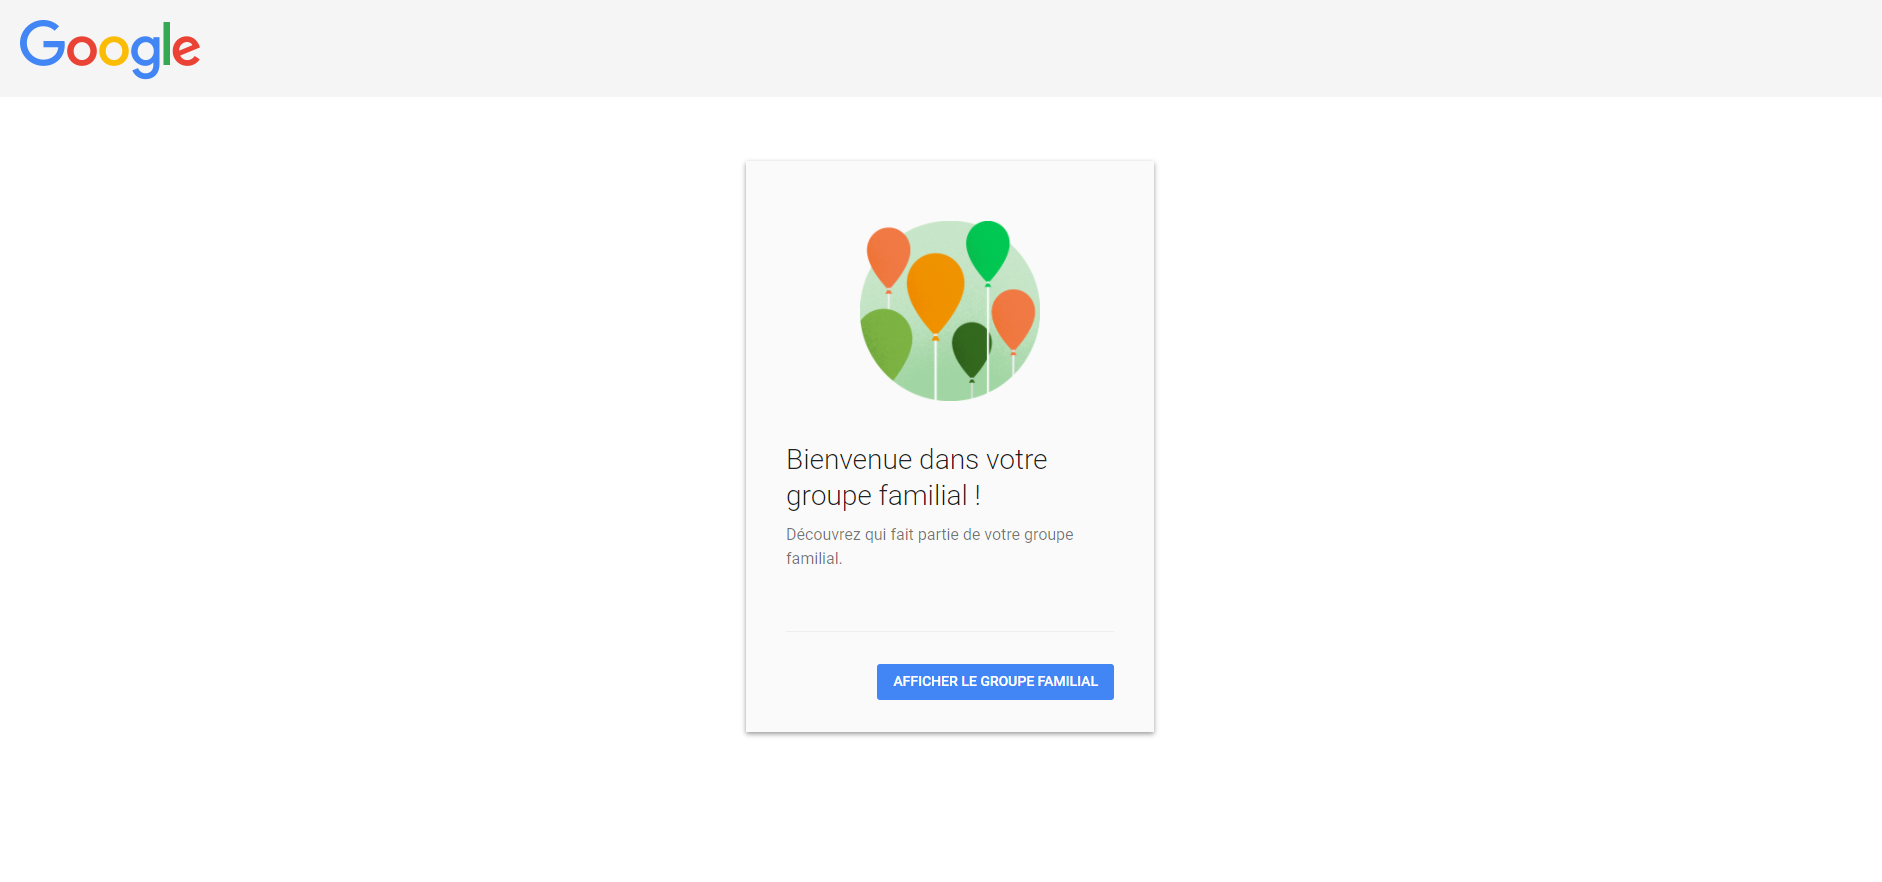Click the green letter l in Google logo

pyautogui.click(x=167, y=44)
